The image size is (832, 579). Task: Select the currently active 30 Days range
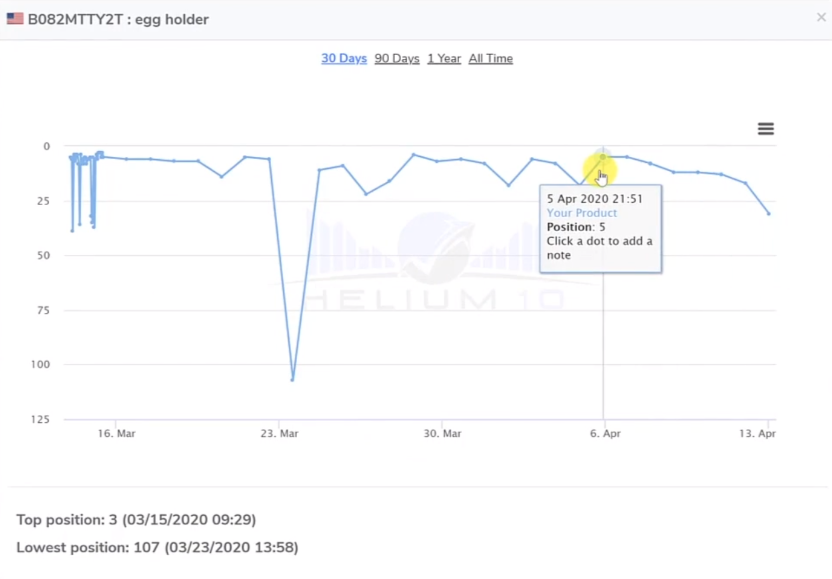click(x=343, y=58)
